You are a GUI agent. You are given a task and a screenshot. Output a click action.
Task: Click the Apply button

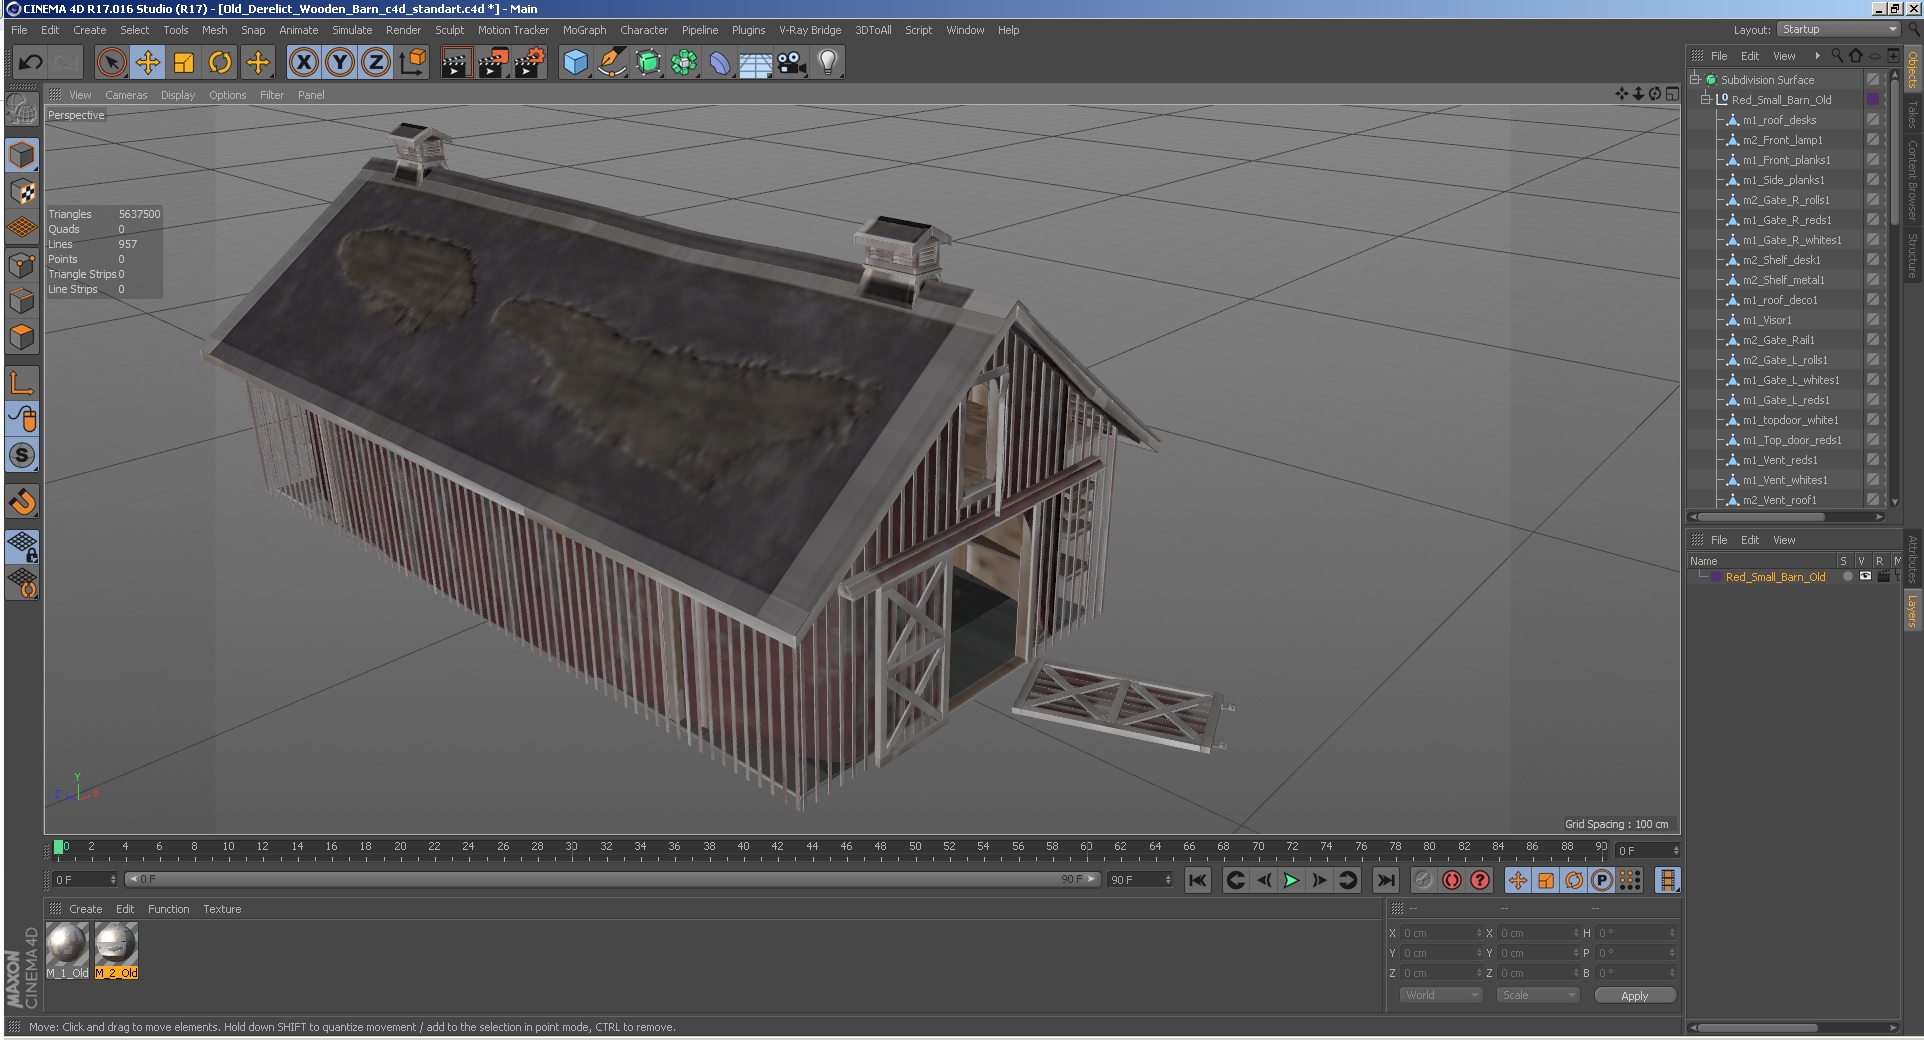tap(1634, 995)
